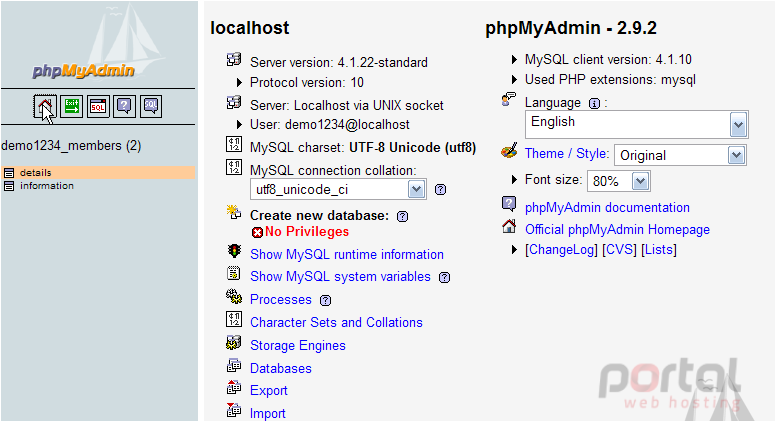Screen dimensions: 776x422
Task: Click the SQL documentation icon in the sidebar
Action: tap(151, 106)
